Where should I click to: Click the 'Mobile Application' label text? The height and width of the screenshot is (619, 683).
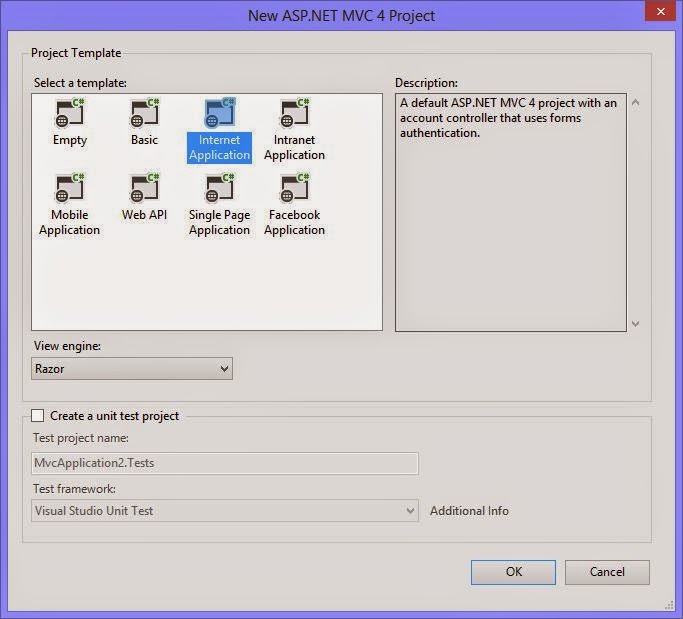pos(70,222)
